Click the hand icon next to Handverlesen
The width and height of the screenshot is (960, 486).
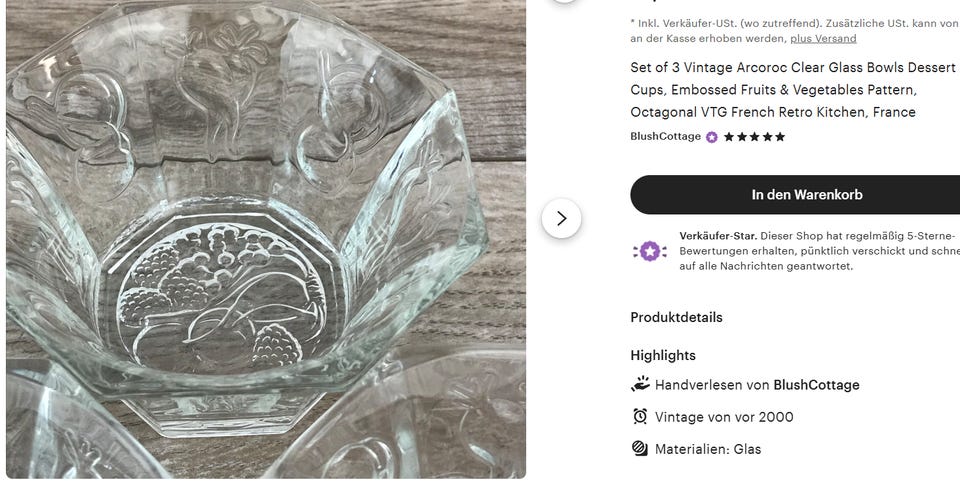point(640,384)
